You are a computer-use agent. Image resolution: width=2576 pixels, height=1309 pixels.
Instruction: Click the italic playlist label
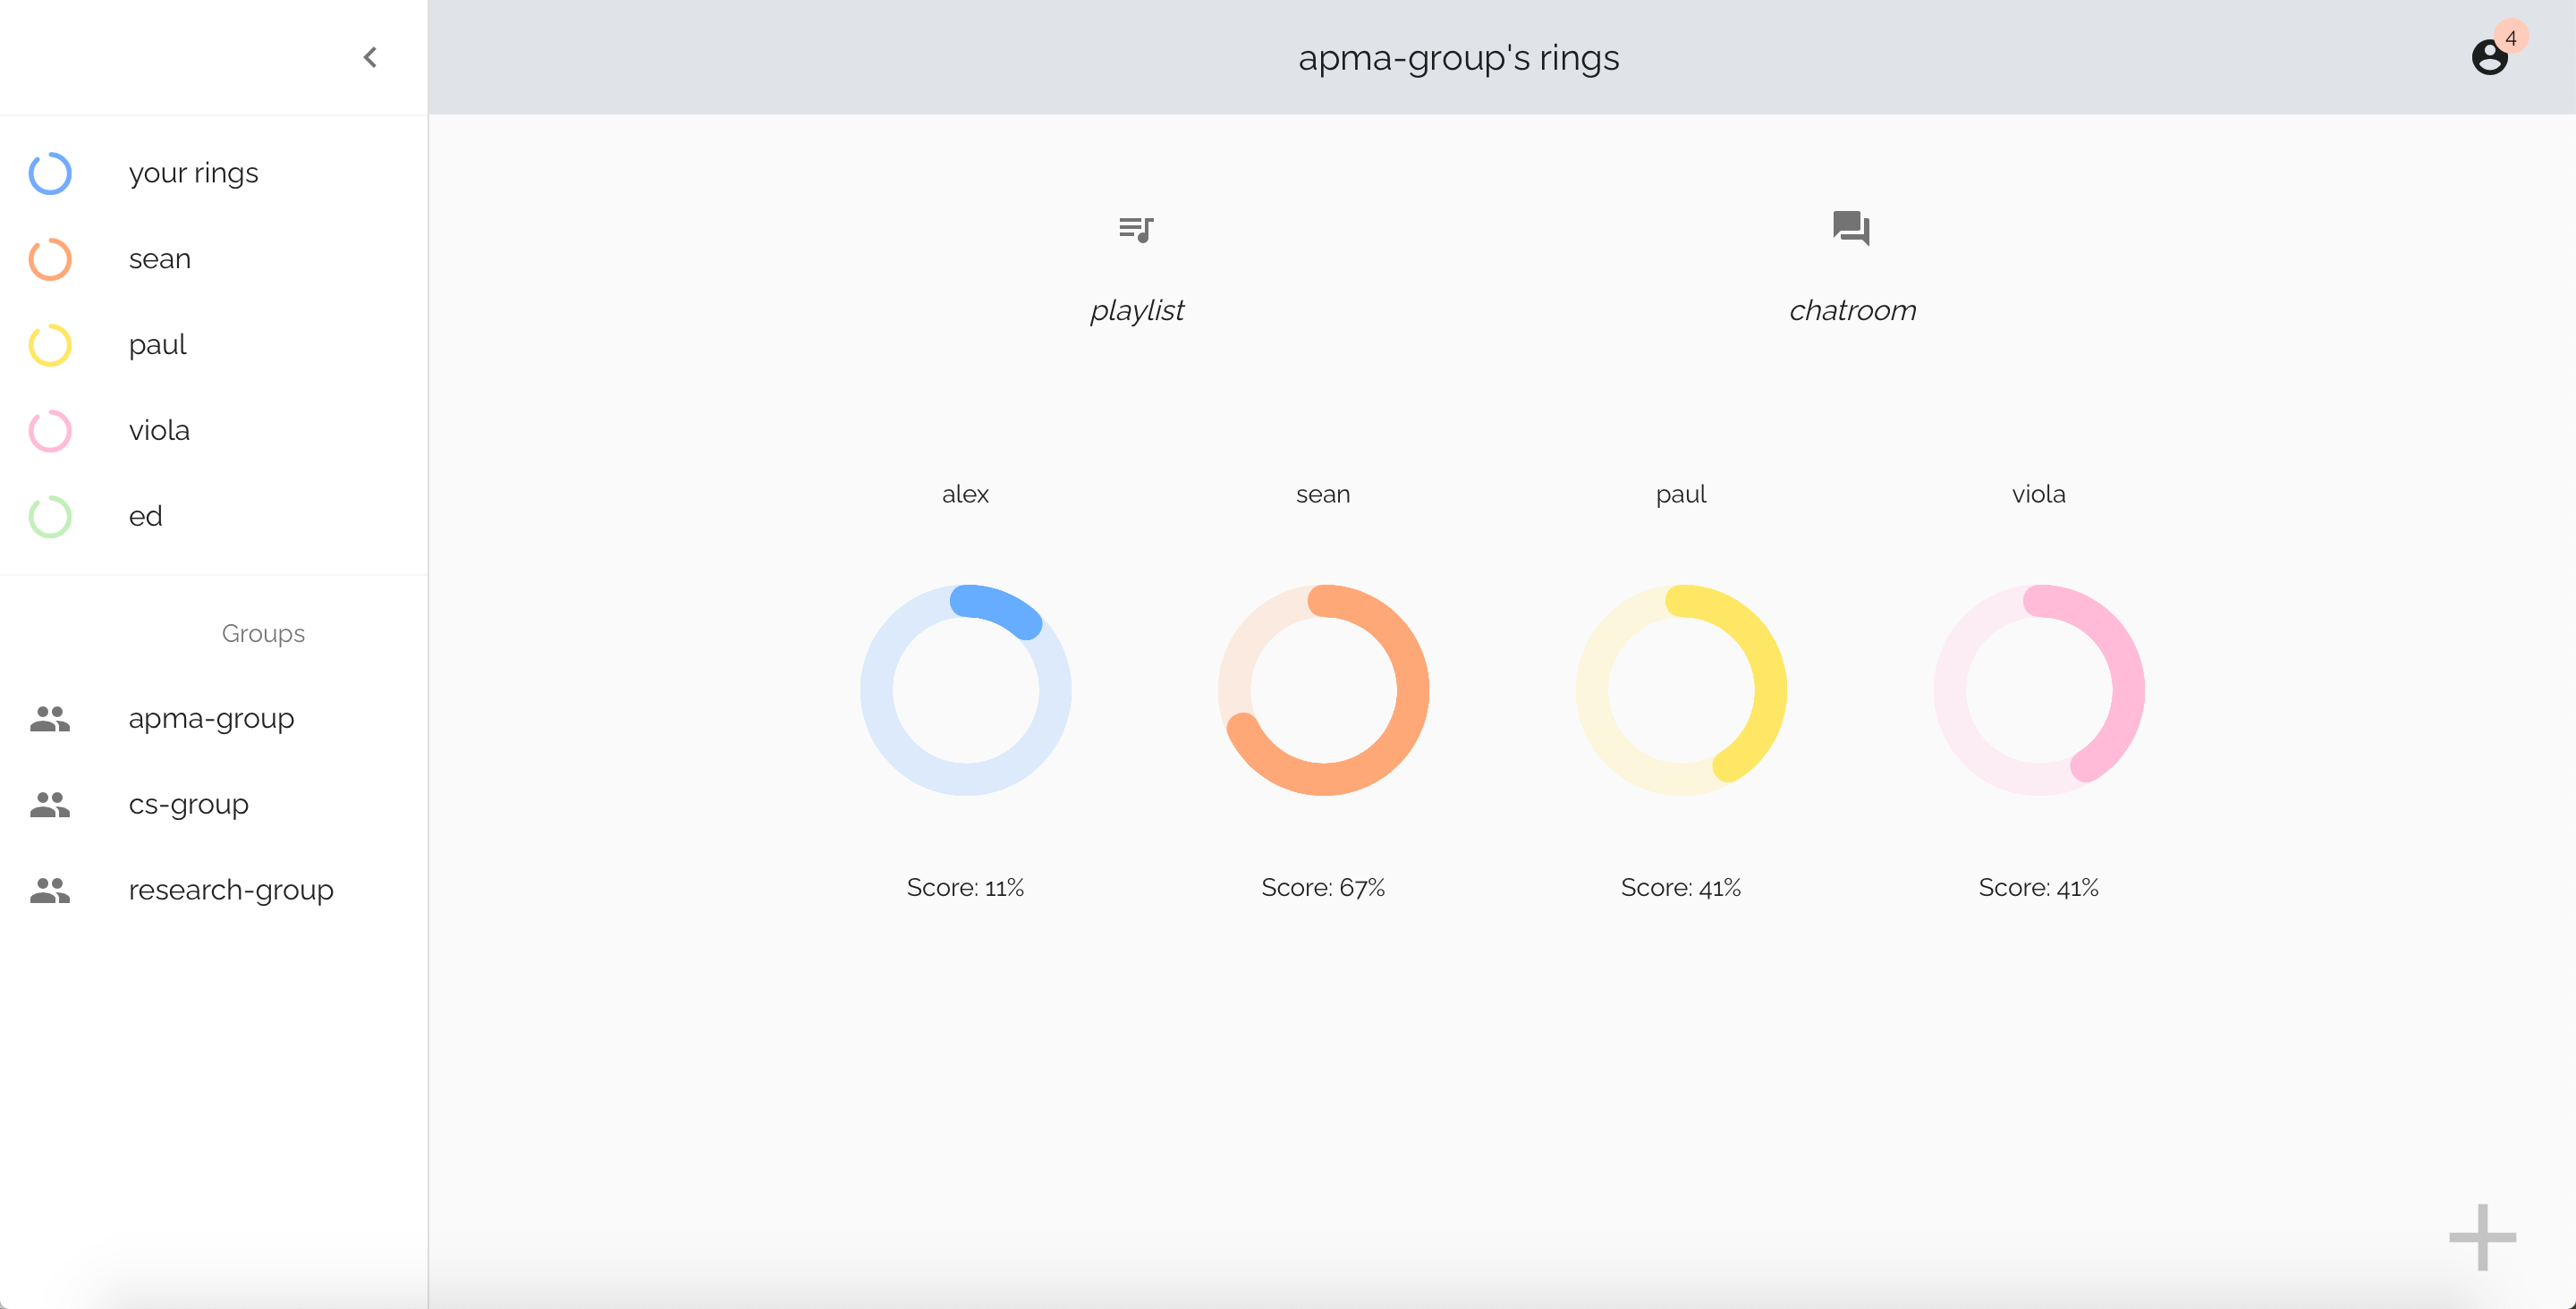1136,311
